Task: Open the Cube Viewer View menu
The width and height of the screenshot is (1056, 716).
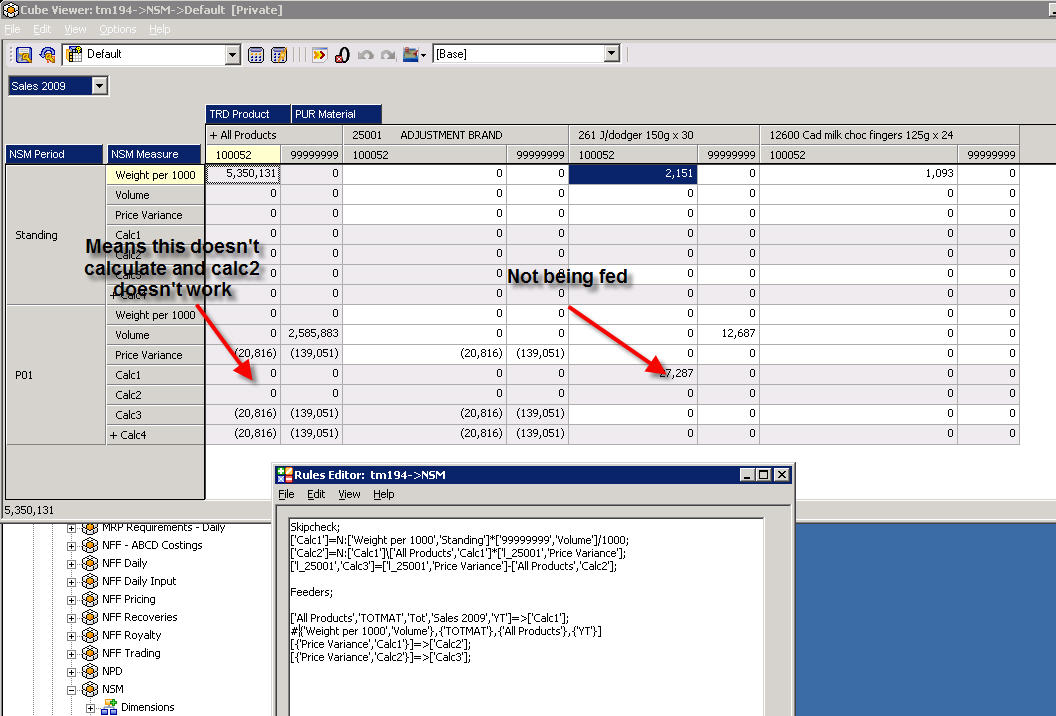Action: 75,29
